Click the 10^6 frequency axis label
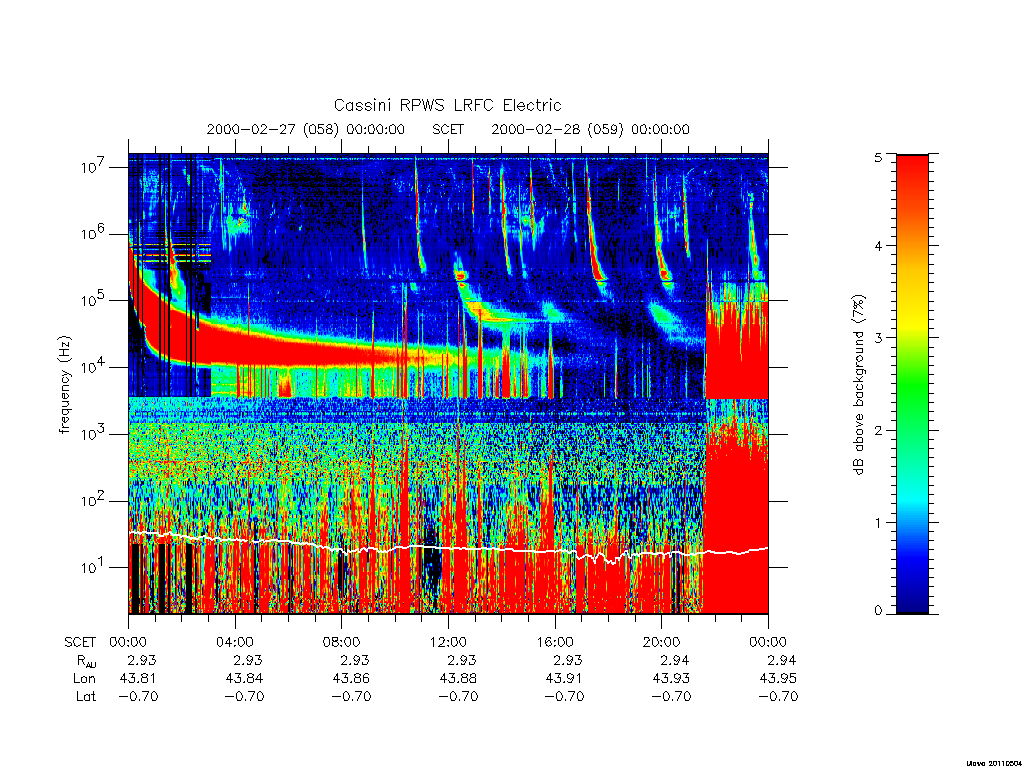Viewport: 1024px width, 768px height. pyautogui.click(x=93, y=233)
